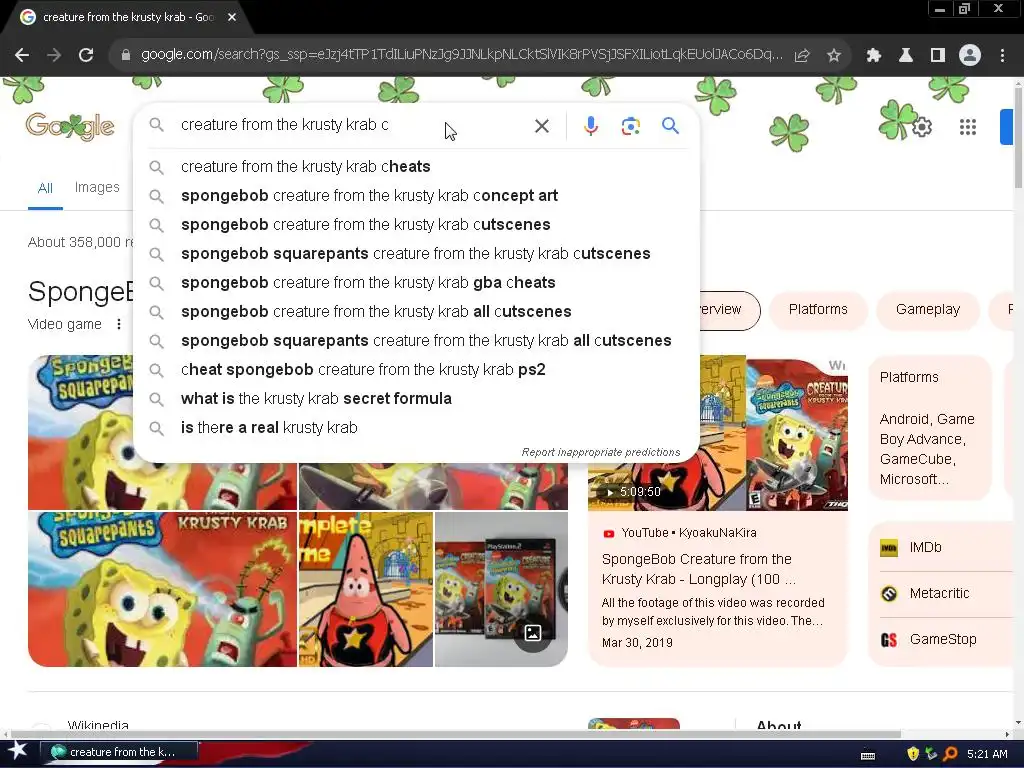
Task: Click the taskbar start star icon
Action: (17, 752)
